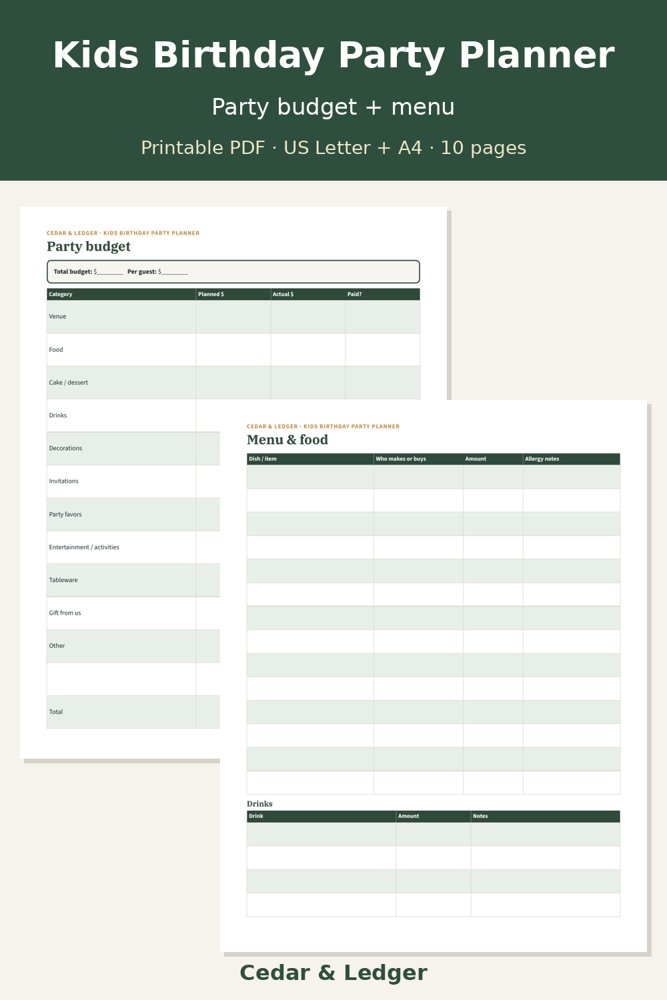
Task: Click the 'Cedar & Ledger' brand name at bottom
Action: coord(334,973)
